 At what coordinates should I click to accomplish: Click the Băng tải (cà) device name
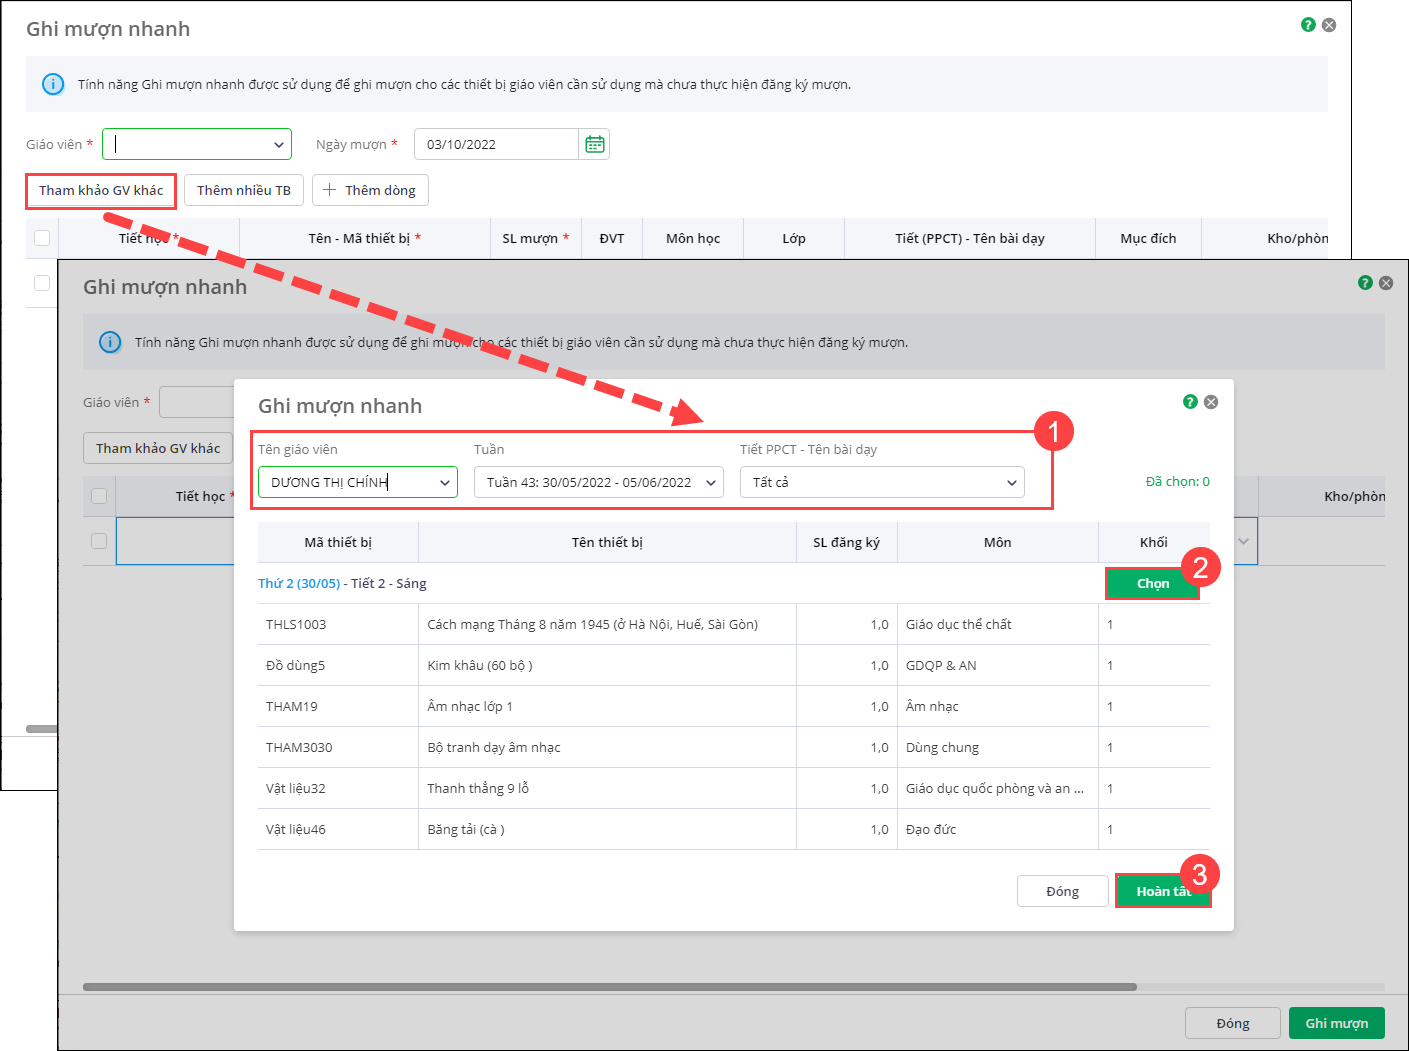[466, 829]
